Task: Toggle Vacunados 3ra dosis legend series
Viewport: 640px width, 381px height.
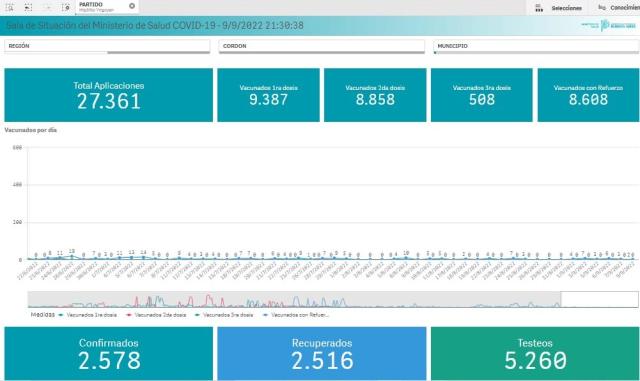Action: (228, 315)
